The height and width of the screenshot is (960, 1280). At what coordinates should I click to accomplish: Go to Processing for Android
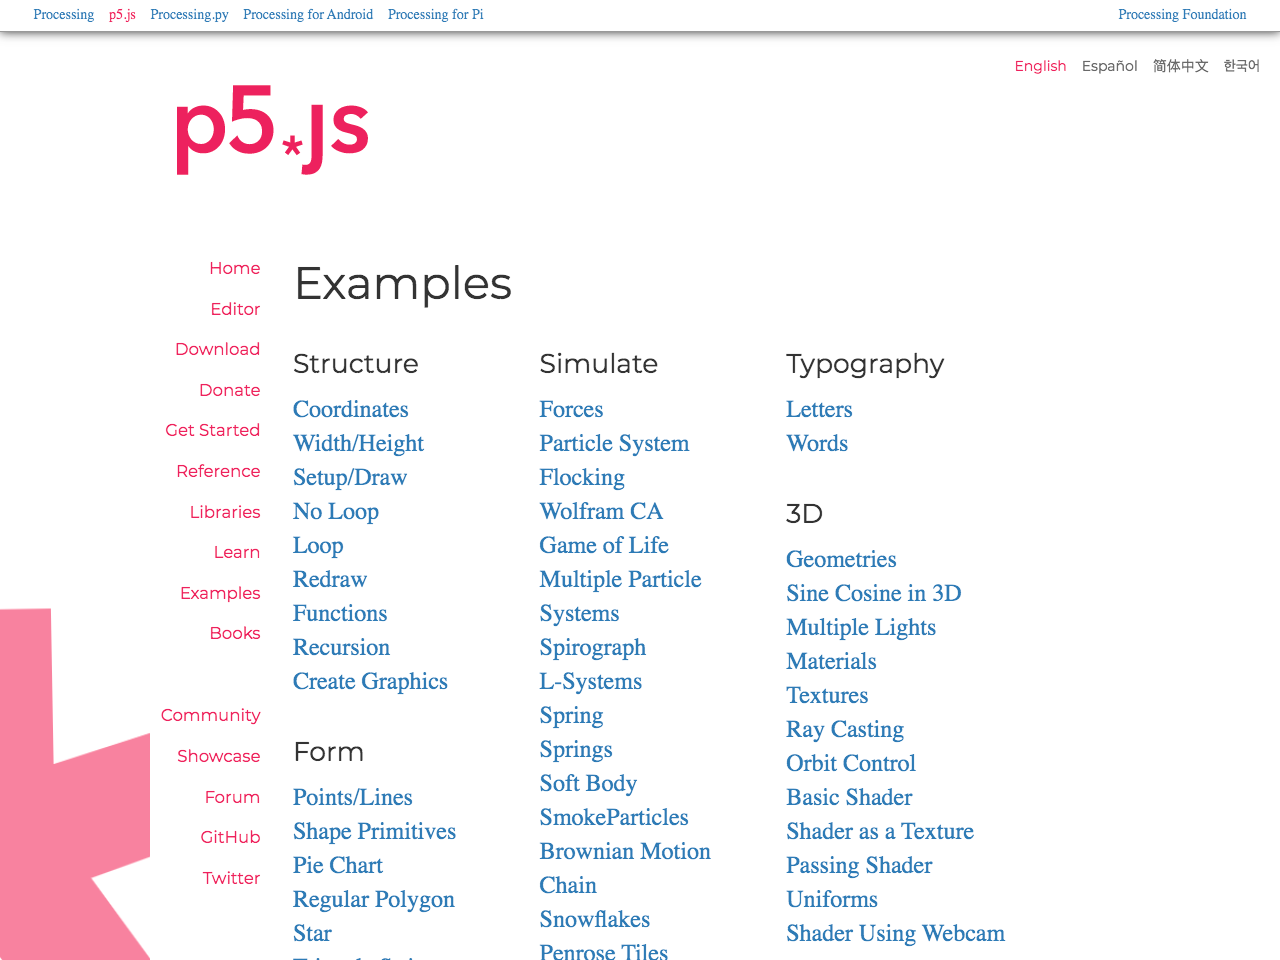tap(308, 15)
